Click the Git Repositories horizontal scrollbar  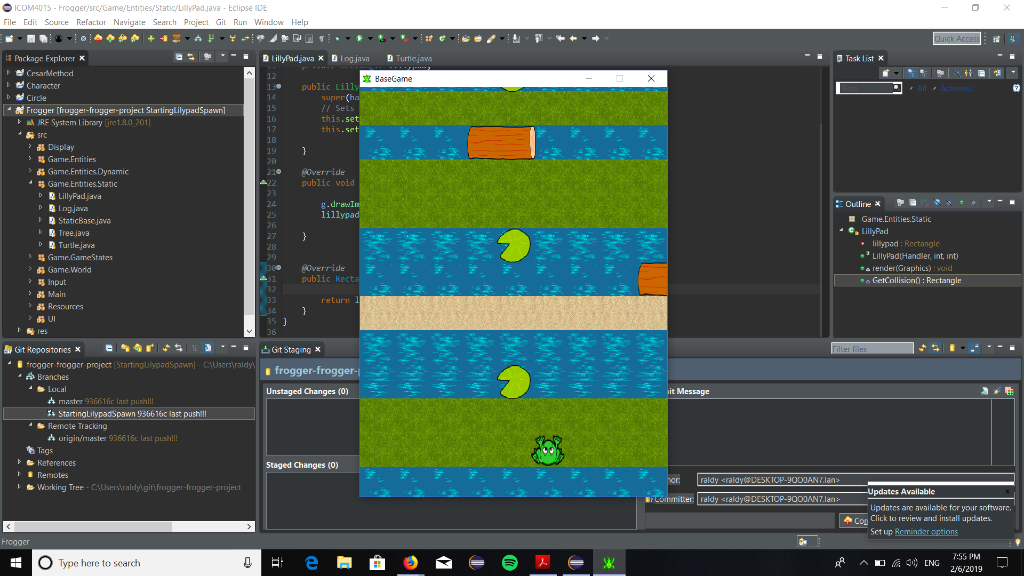pyautogui.click(x=129, y=526)
